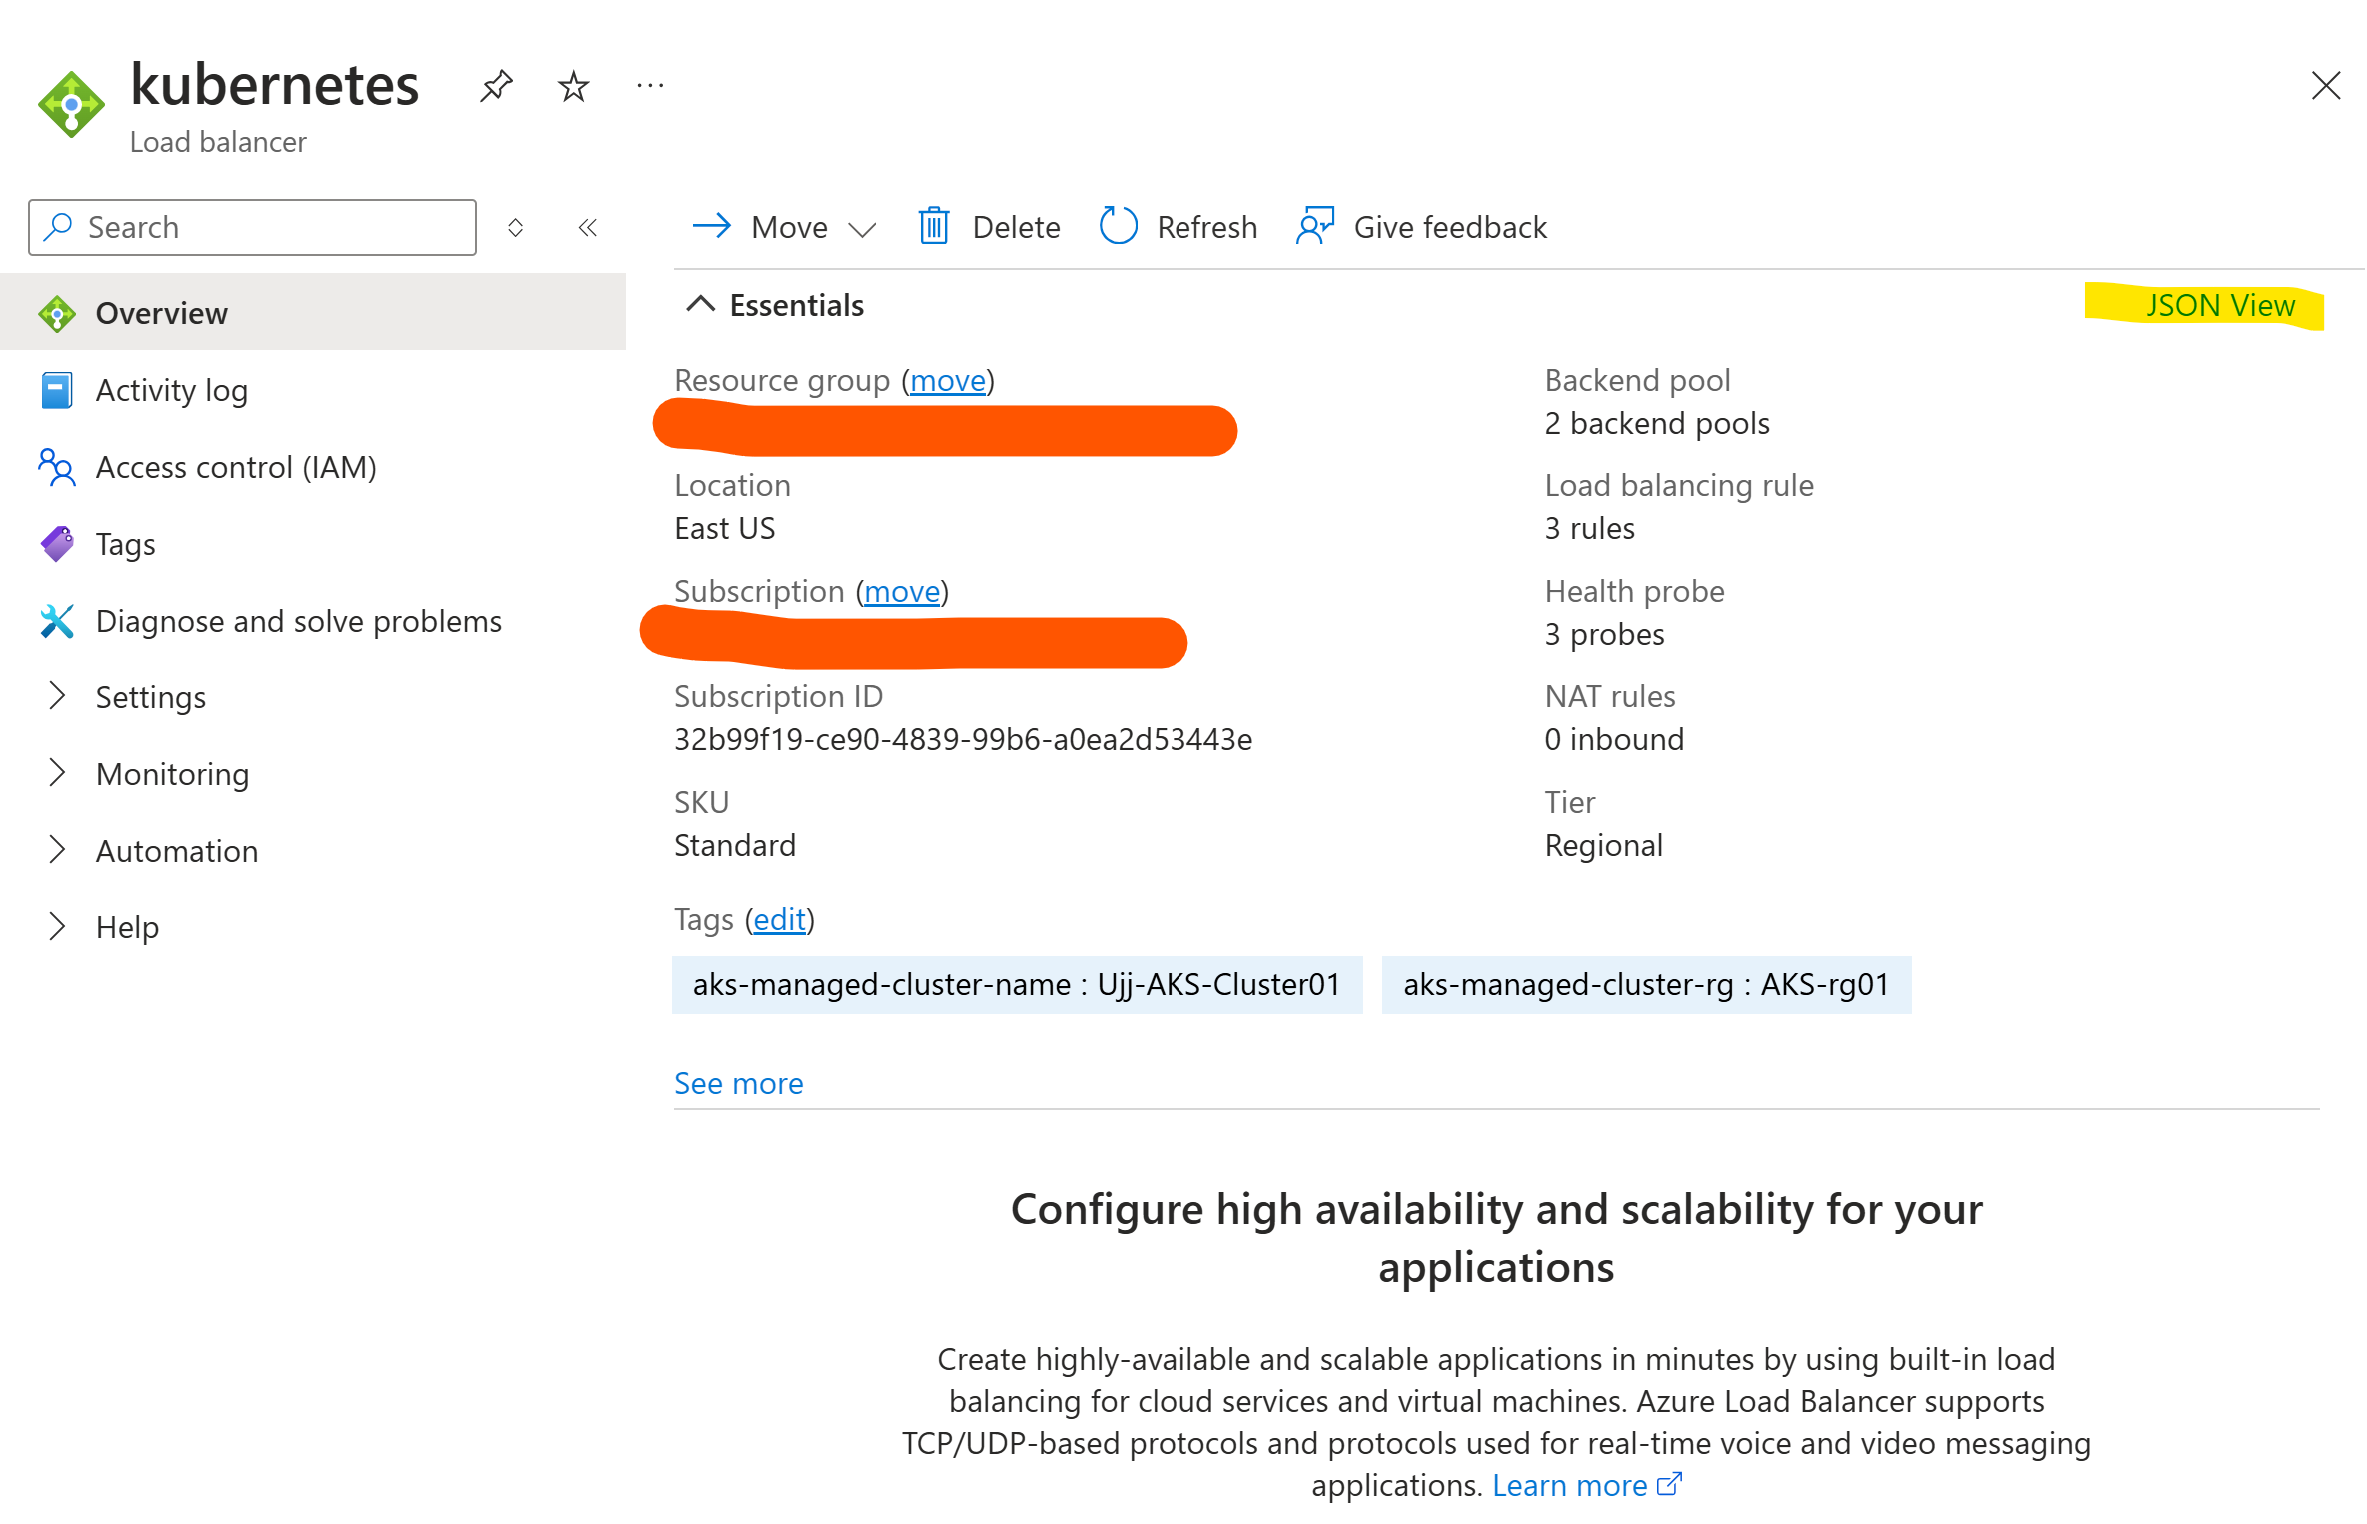2367x1524 pixels.
Task: Click 'Regional' tier value
Action: [1603, 846]
